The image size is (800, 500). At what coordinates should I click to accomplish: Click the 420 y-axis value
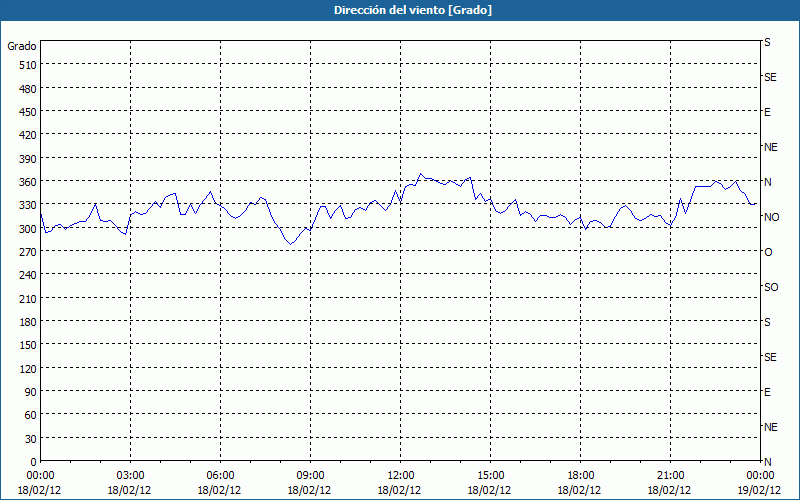pos(28,135)
